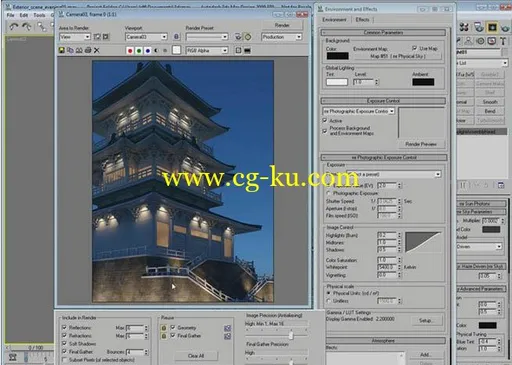The image size is (512, 365).
Task: Toggle the green channel button
Action: tap(139, 51)
